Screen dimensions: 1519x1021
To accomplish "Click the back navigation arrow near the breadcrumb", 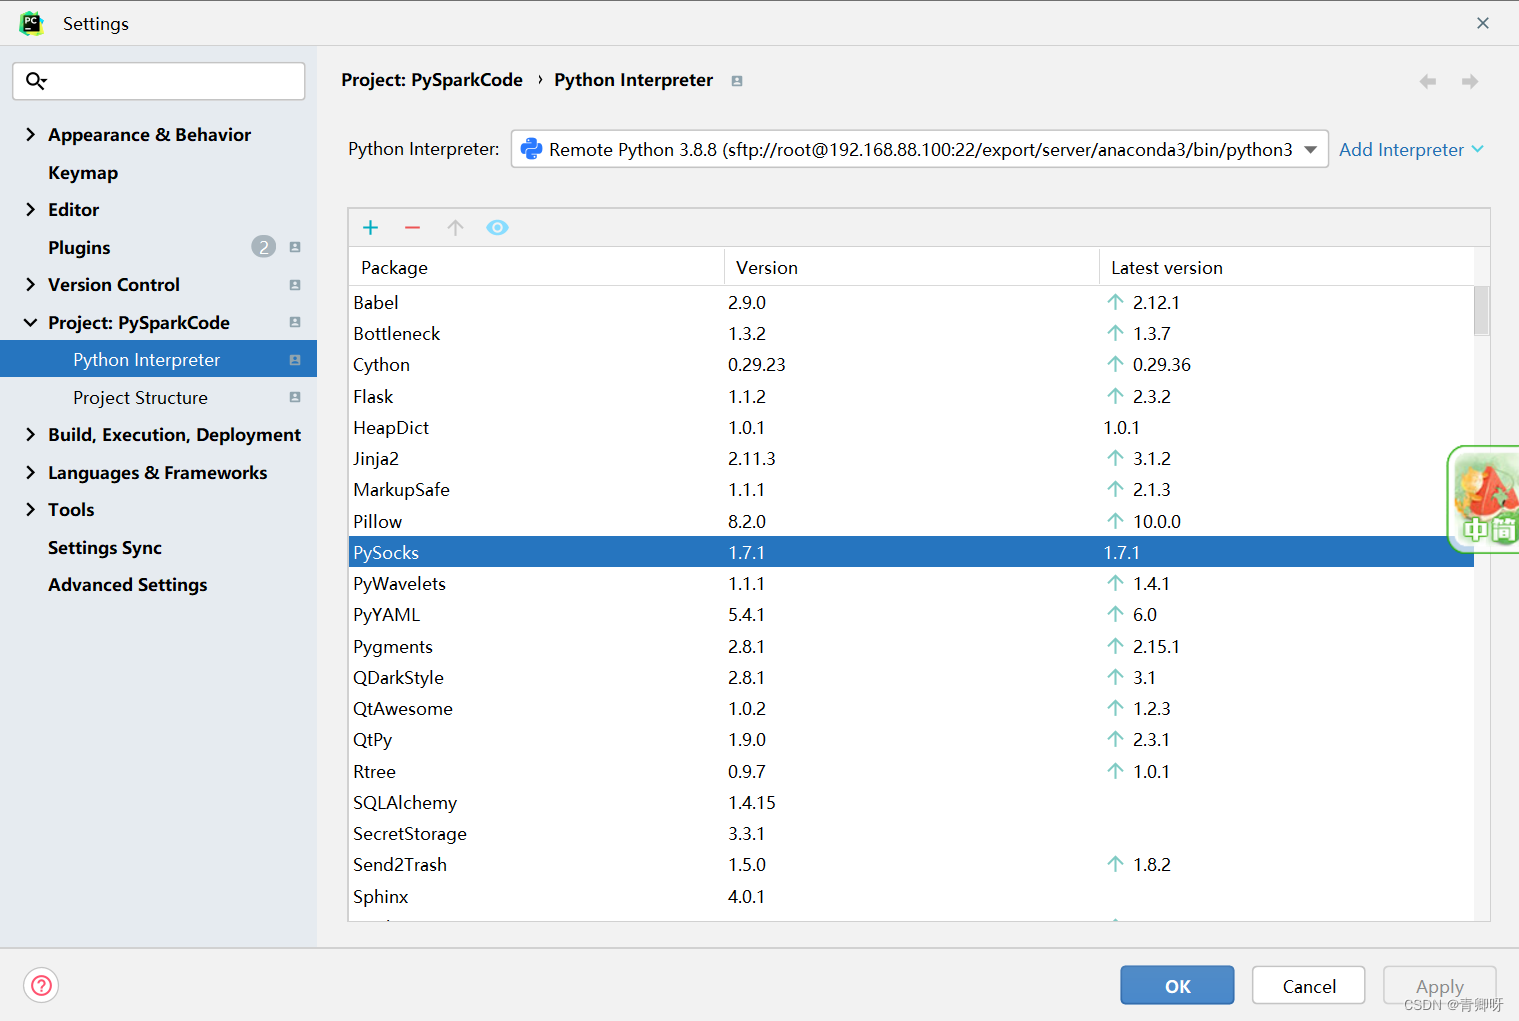I will click(1427, 81).
